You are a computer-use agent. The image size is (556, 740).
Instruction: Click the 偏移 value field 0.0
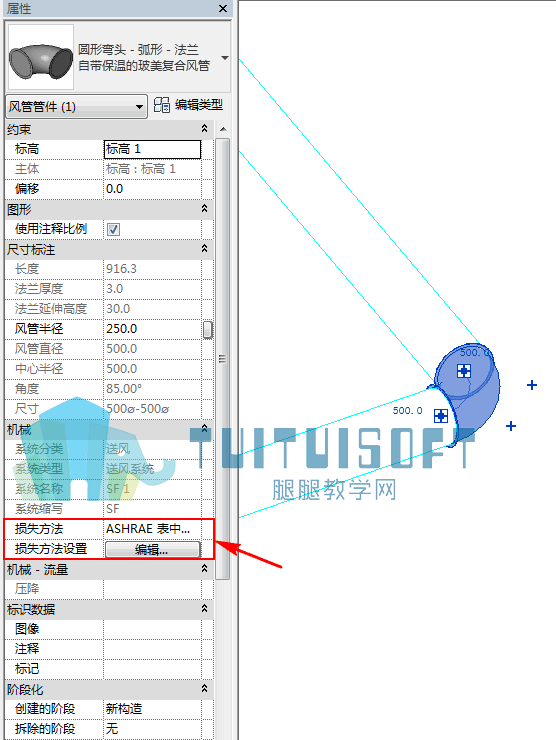pyautogui.click(x=152, y=189)
